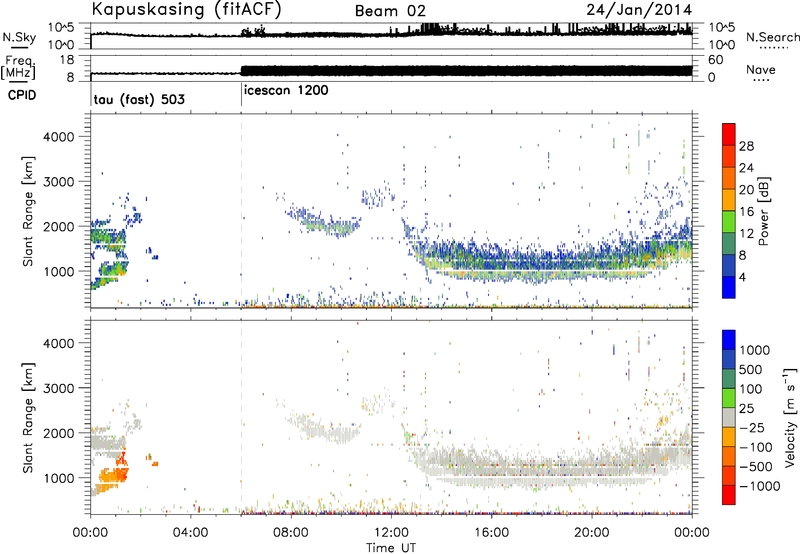Click the gray -25 to 25 velocity swatch
The width and height of the screenshot is (800, 554).
729,417
